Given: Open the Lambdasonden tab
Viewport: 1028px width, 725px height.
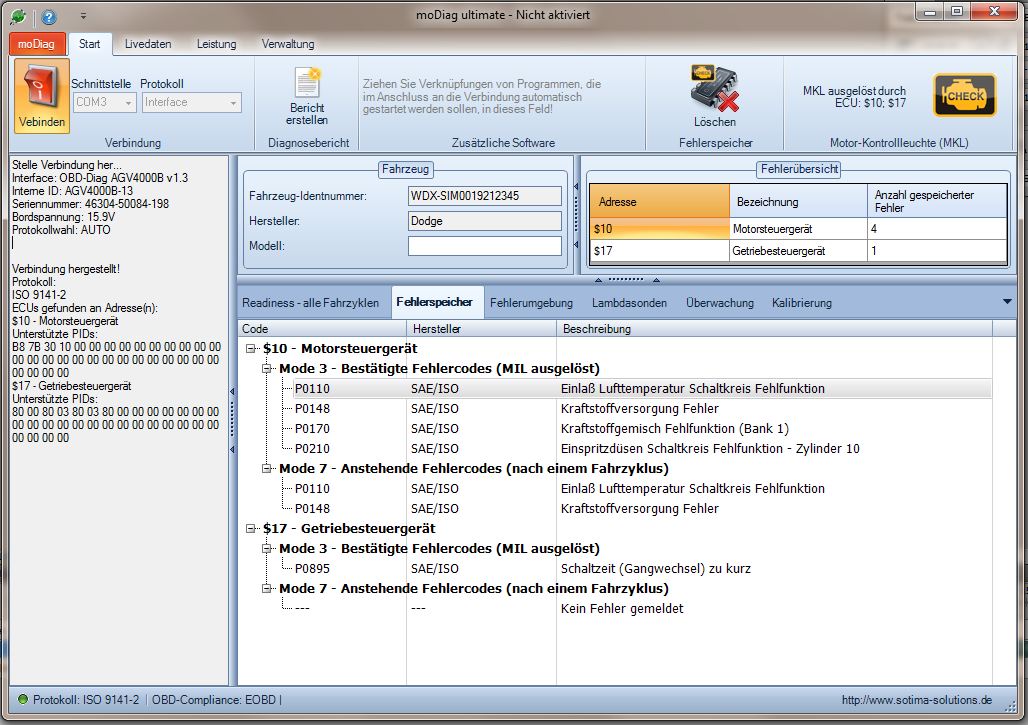Looking at the screenshot, I should pos(630,302).
